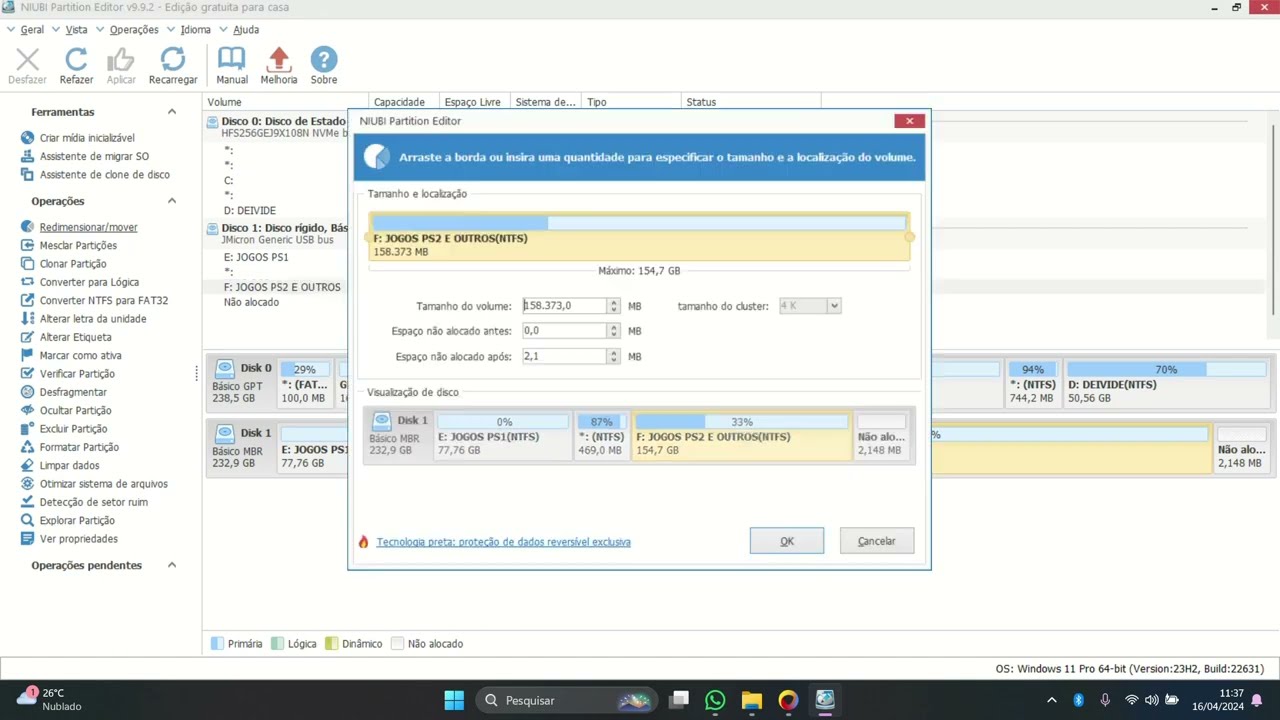1280x720 pixels.
Task: Click the Alterar Etiqueta icon
Action: click(x=28, y=337)
